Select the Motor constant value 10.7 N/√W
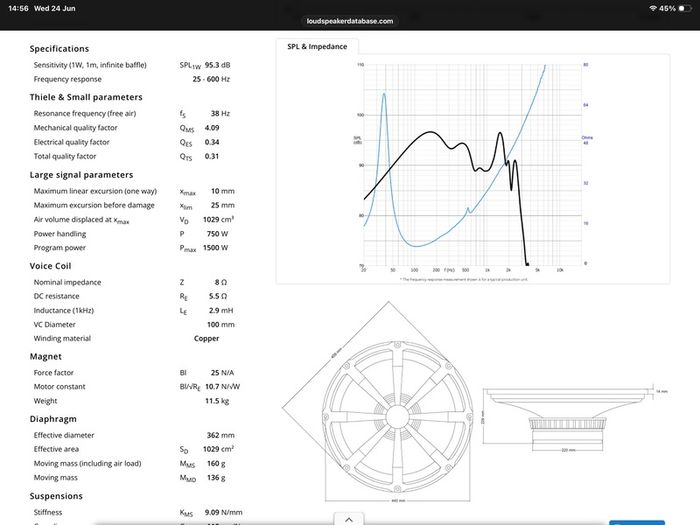The image size is (700, 525). click(x=222, y=387)
